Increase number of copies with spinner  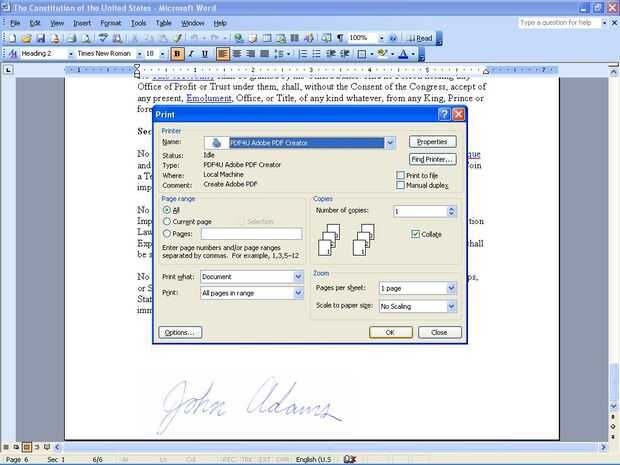(451, 208)
